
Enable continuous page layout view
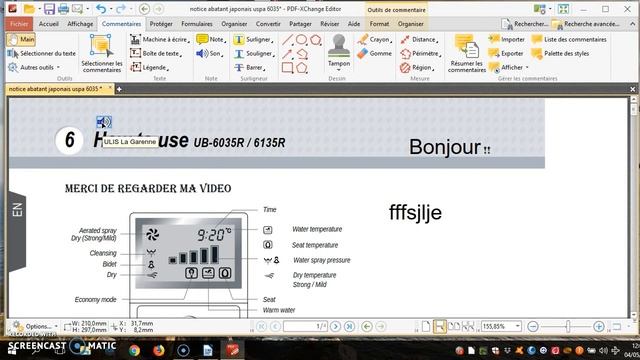coord(440,326)
